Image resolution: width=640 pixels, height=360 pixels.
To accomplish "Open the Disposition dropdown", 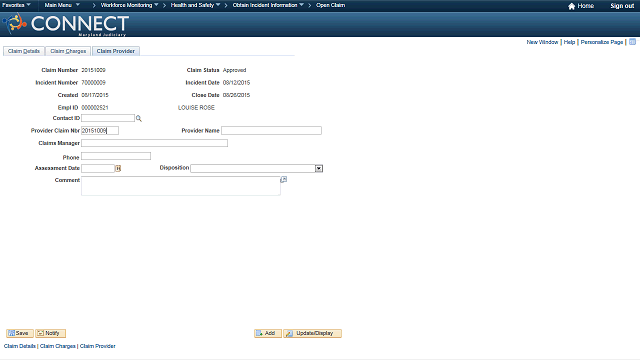I will pyautogui.click(x=319, y=169).
